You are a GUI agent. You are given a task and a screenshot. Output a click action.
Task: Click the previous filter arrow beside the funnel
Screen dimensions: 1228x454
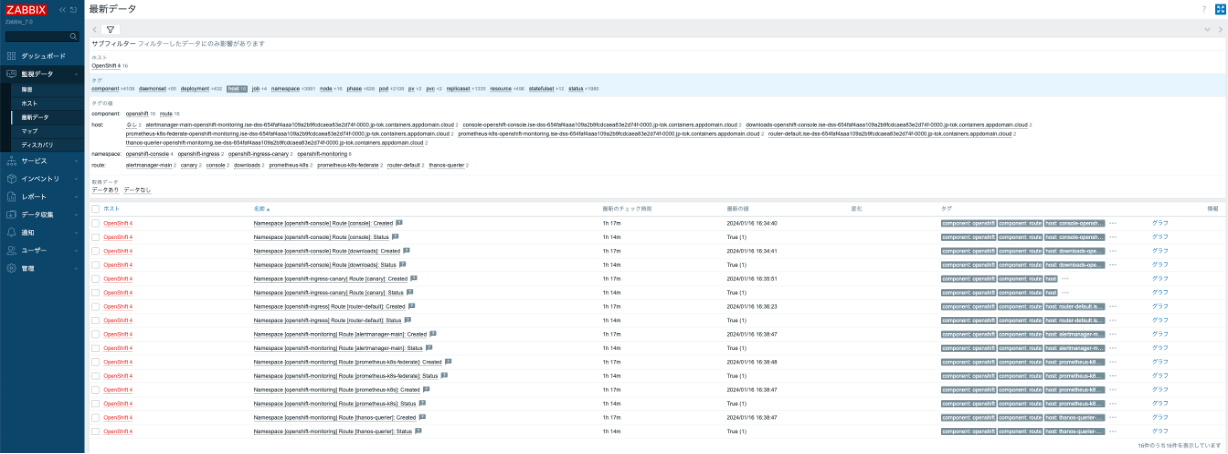pyautogui.click(x=95, y=29)
